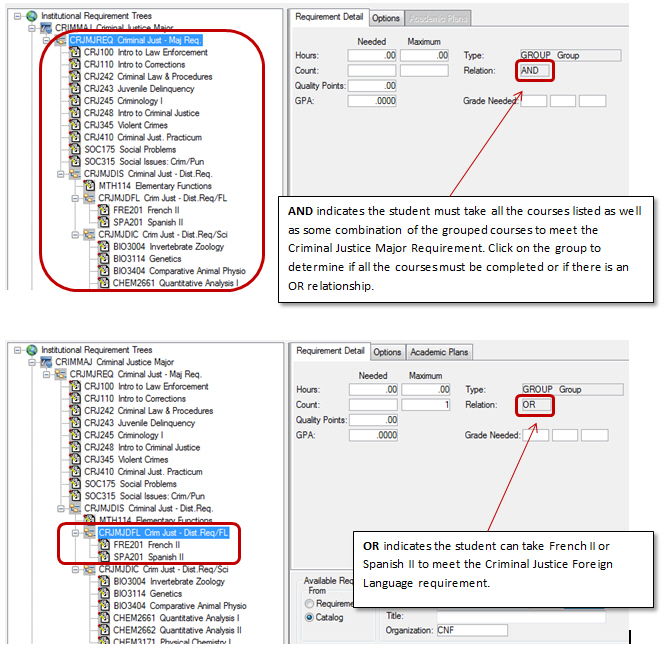Image resolution: width=665 pixels, height=653 pixels.
Task: Select the highlighted CRJMJREQ Criminal Just row in top tree
Action: tap(136, 40)
